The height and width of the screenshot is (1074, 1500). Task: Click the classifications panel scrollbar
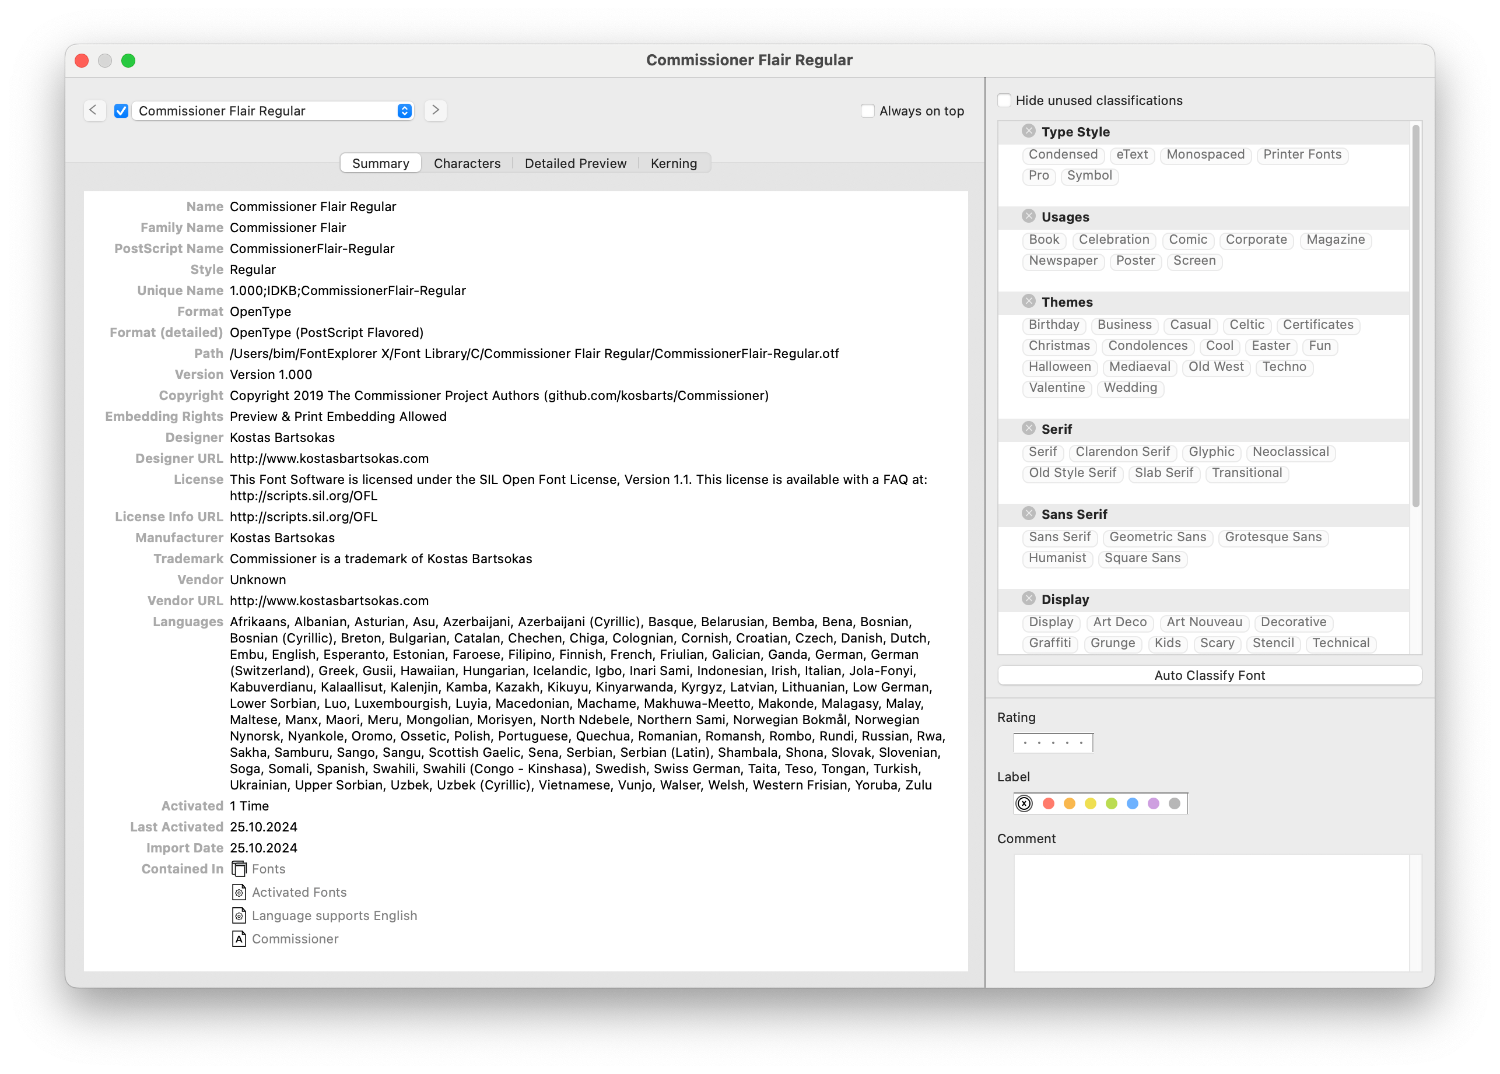(x=1416, y=315)
